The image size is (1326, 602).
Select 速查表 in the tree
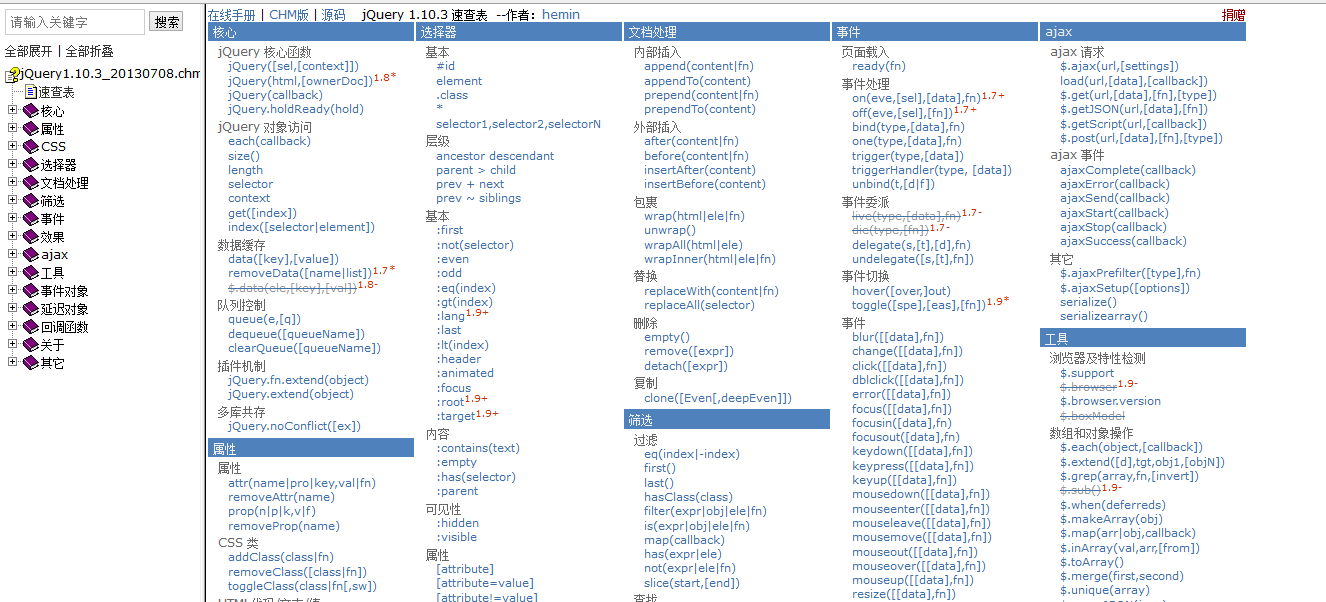(56, 93)
